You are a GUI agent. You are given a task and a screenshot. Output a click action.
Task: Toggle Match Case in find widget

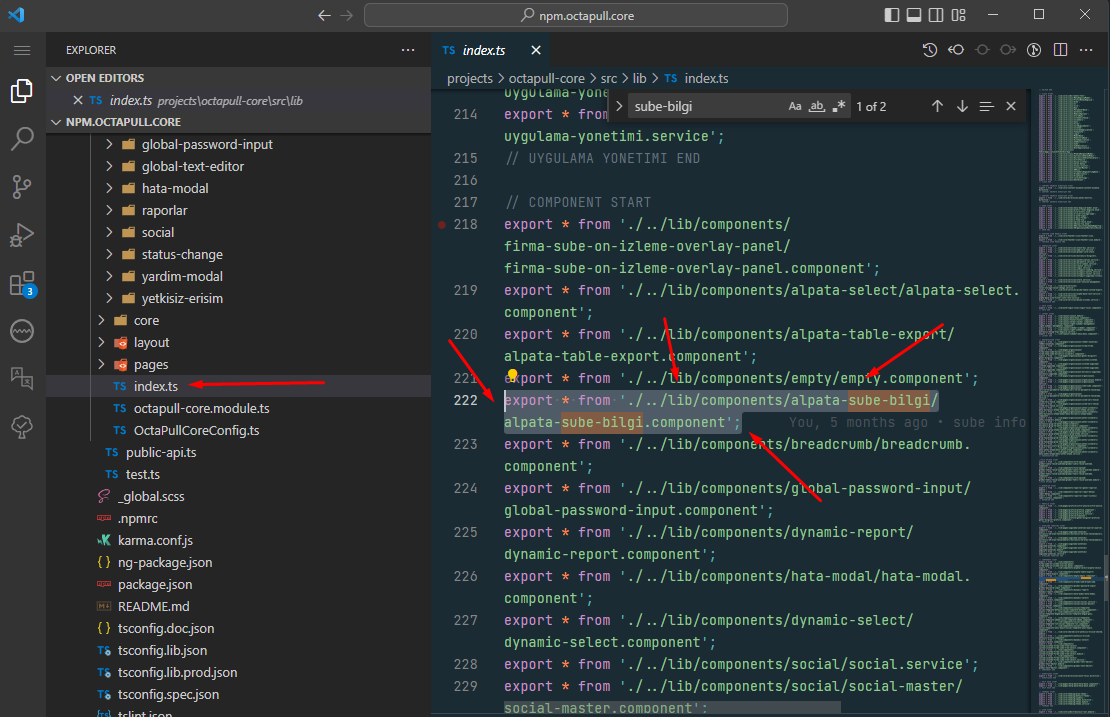pyautogui.click(x=795, y=106)
